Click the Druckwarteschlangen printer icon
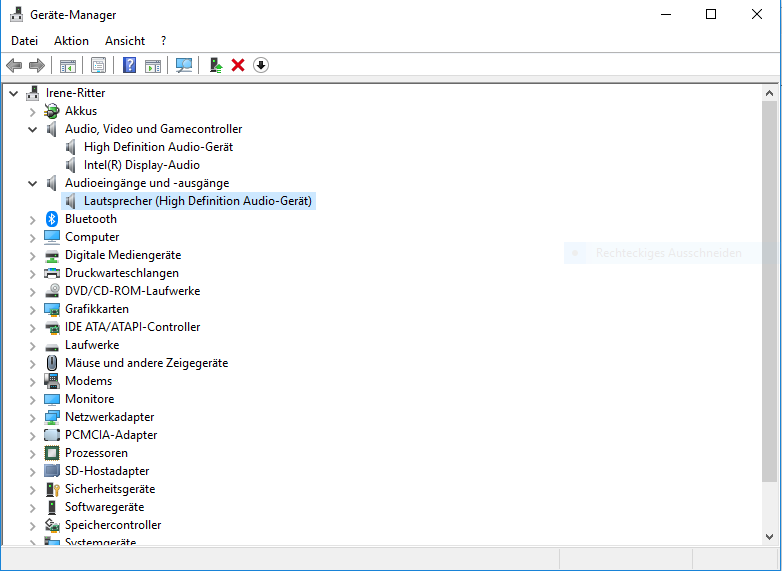Screen dimensions: 782x571 click(52, 273)
